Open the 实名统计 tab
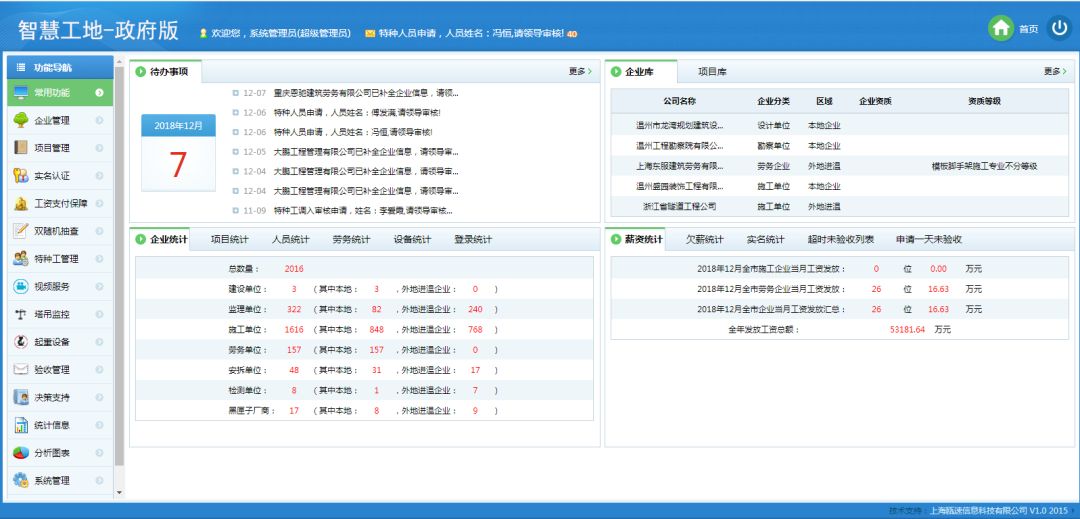This screenshot has height=519, width=1080. point(765,240)
